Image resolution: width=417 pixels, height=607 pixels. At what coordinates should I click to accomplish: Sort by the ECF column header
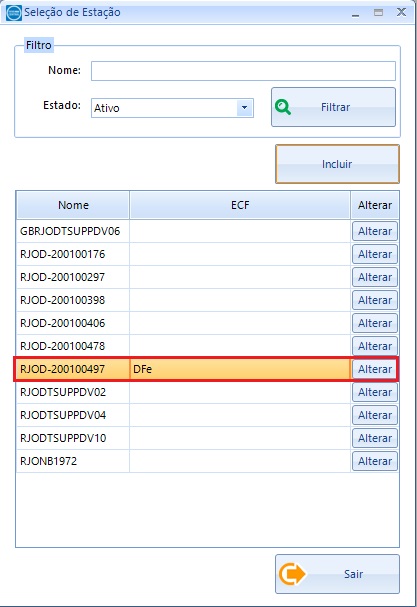coord(240,205)
